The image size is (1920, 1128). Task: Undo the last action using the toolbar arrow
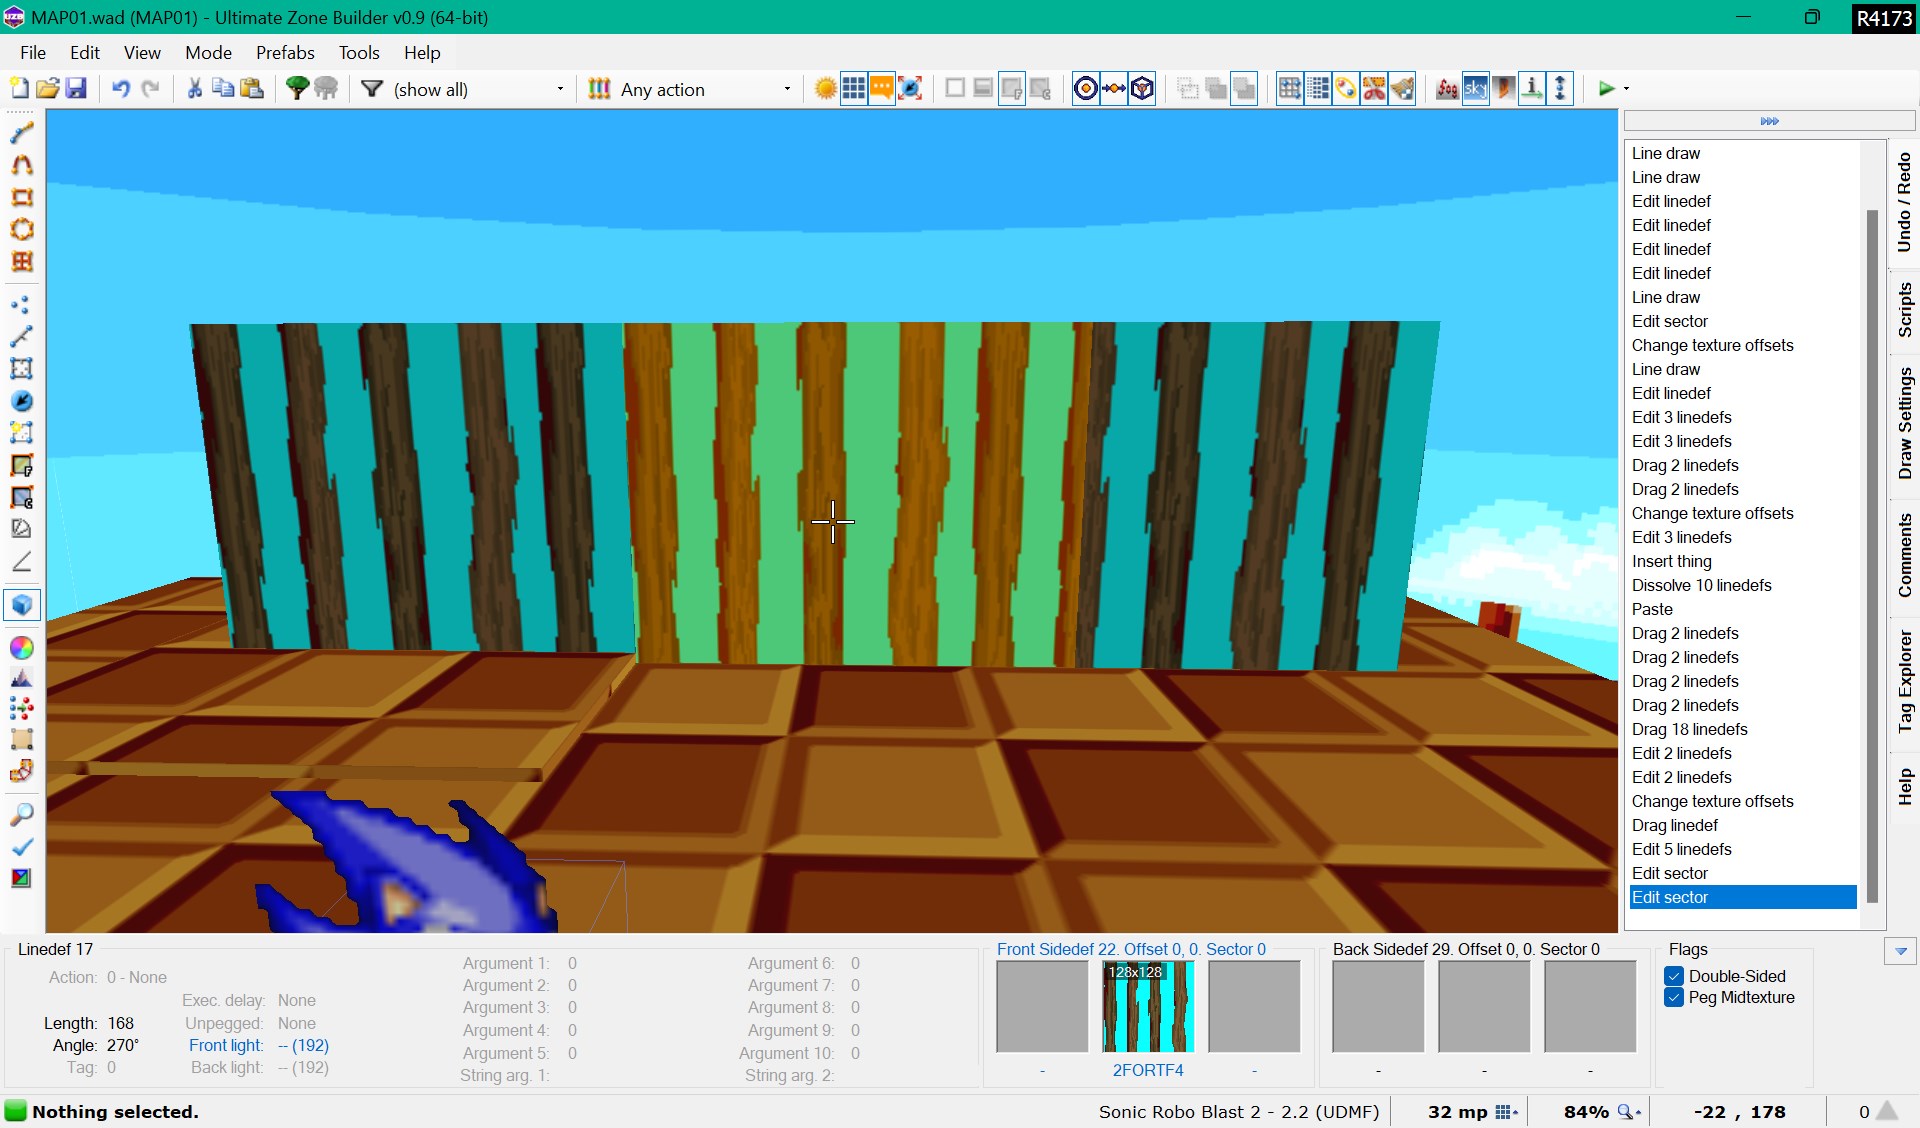click(x=121, y=89)
